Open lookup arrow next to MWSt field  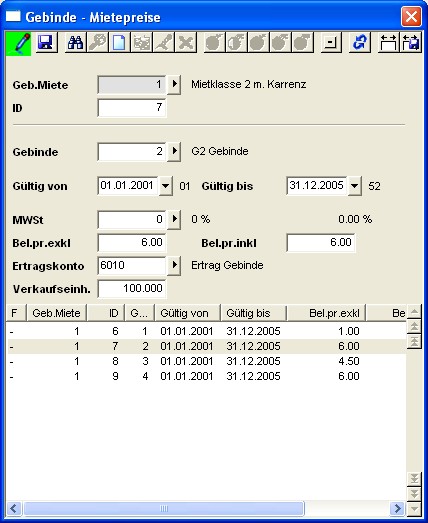(174, 219)
